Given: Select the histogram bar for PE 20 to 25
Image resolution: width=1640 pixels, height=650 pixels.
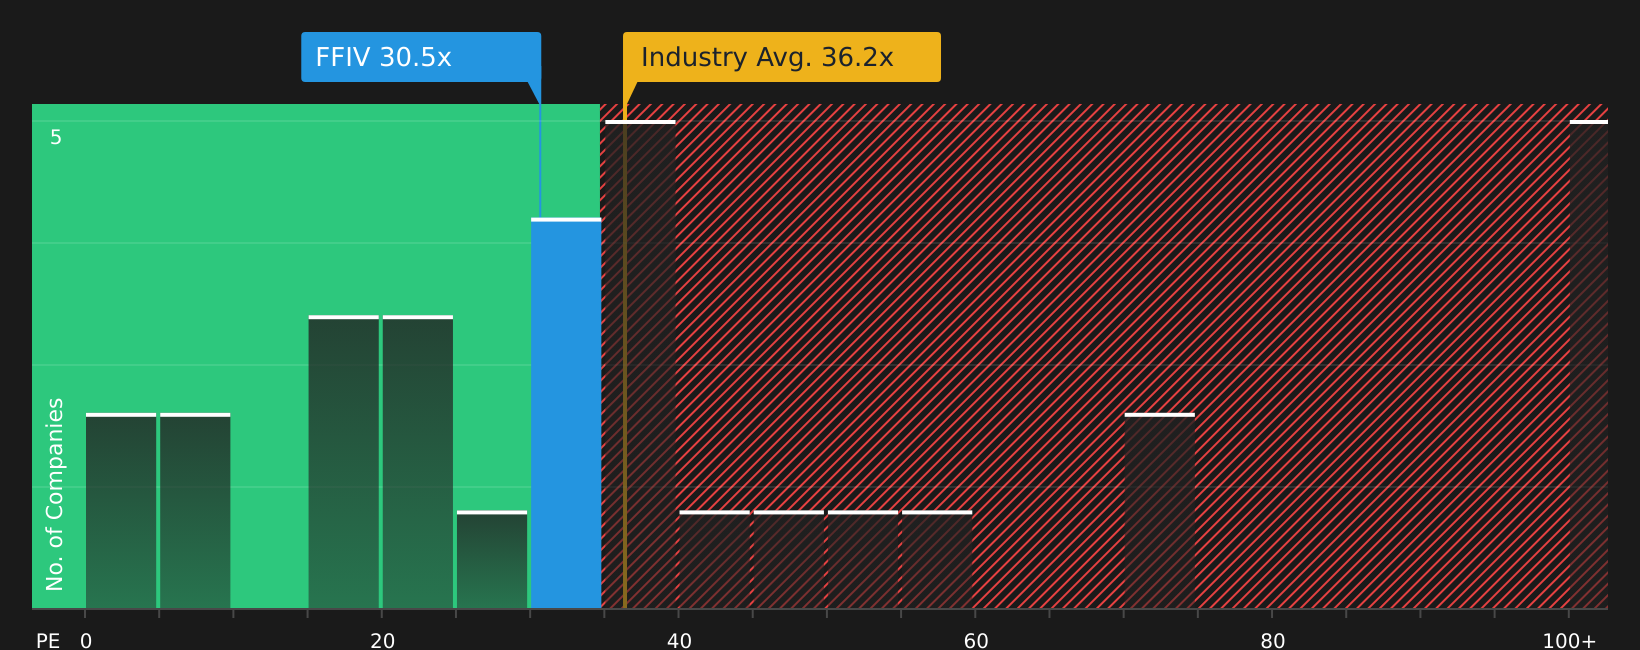Looking at the screenshot, I should pyautogui.click(x=418, y=462).
